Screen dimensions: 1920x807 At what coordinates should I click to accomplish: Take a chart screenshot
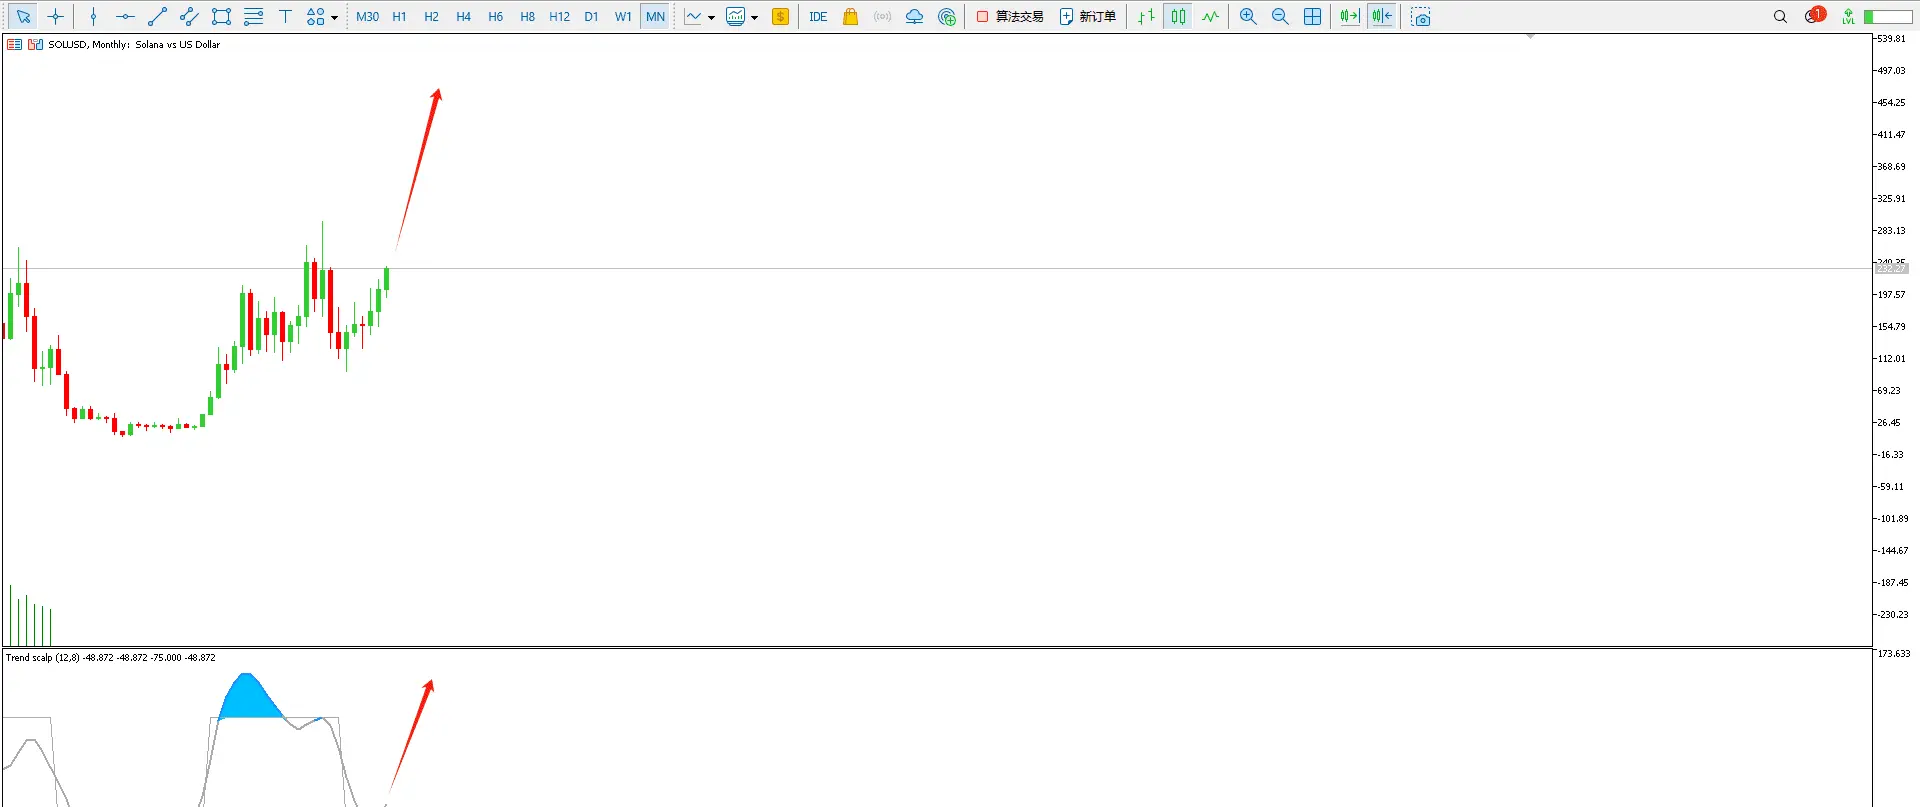(x=1421, y=16)
